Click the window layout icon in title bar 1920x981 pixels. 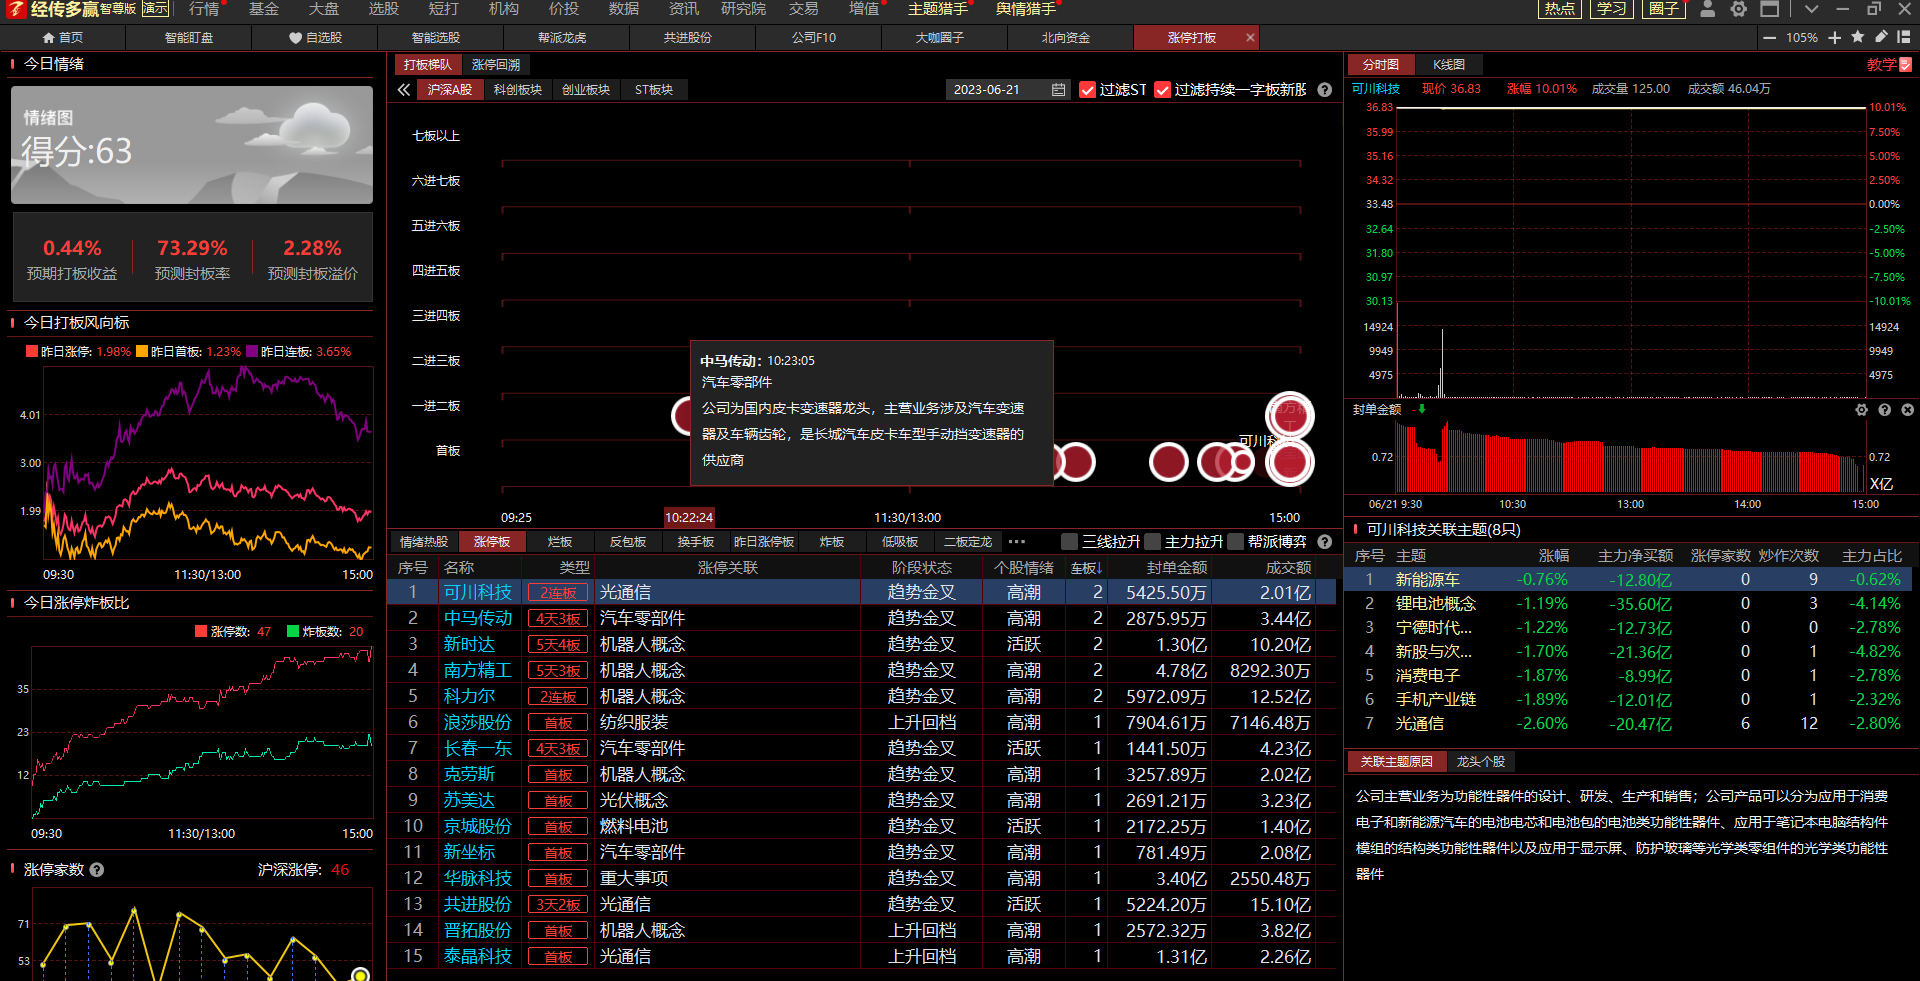[1770, 9]
